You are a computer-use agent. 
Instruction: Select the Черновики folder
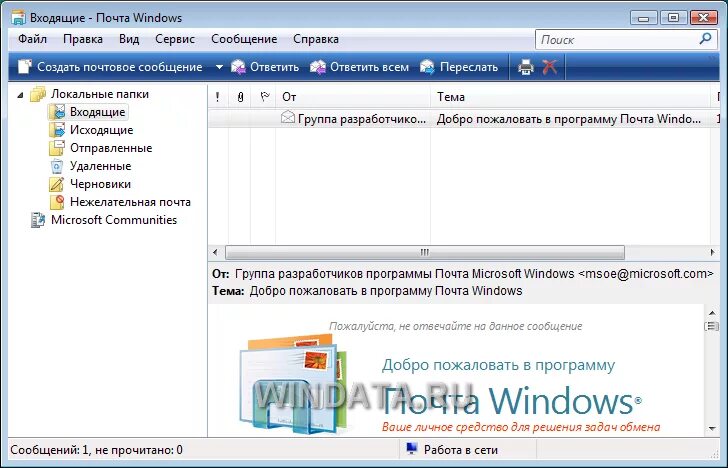pyautogui.click(x=100, y=184)
